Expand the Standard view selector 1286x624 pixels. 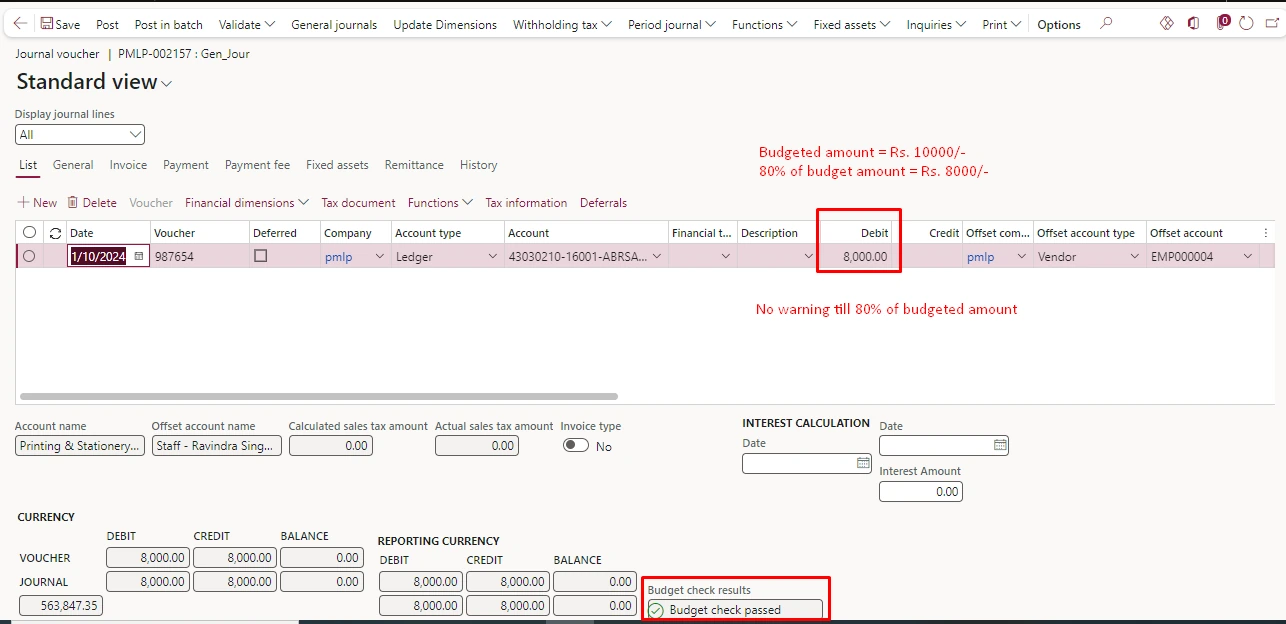click(x=167, y=84)
